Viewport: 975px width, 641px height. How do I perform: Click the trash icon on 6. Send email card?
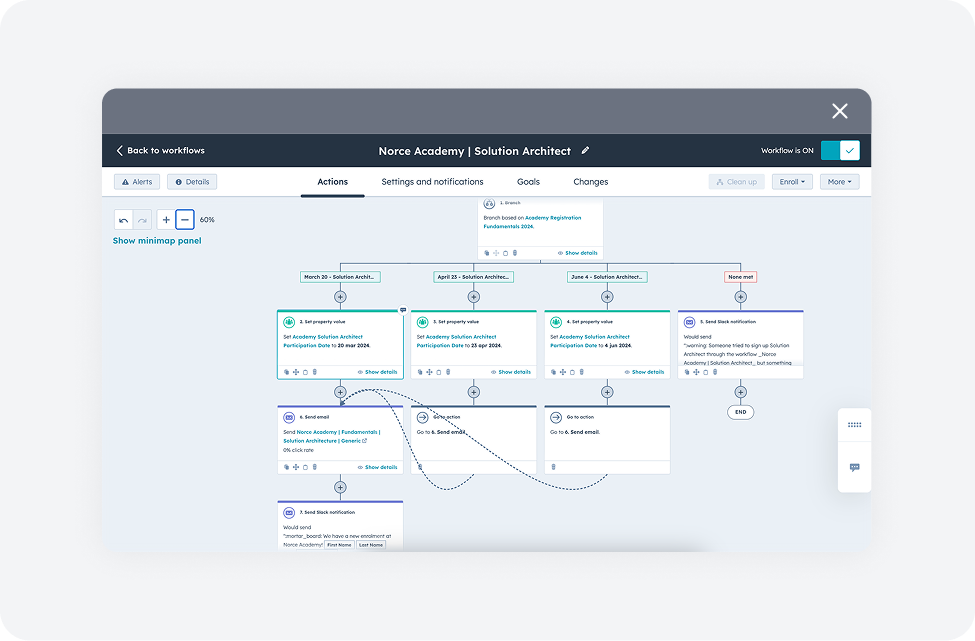pos(315,468)
